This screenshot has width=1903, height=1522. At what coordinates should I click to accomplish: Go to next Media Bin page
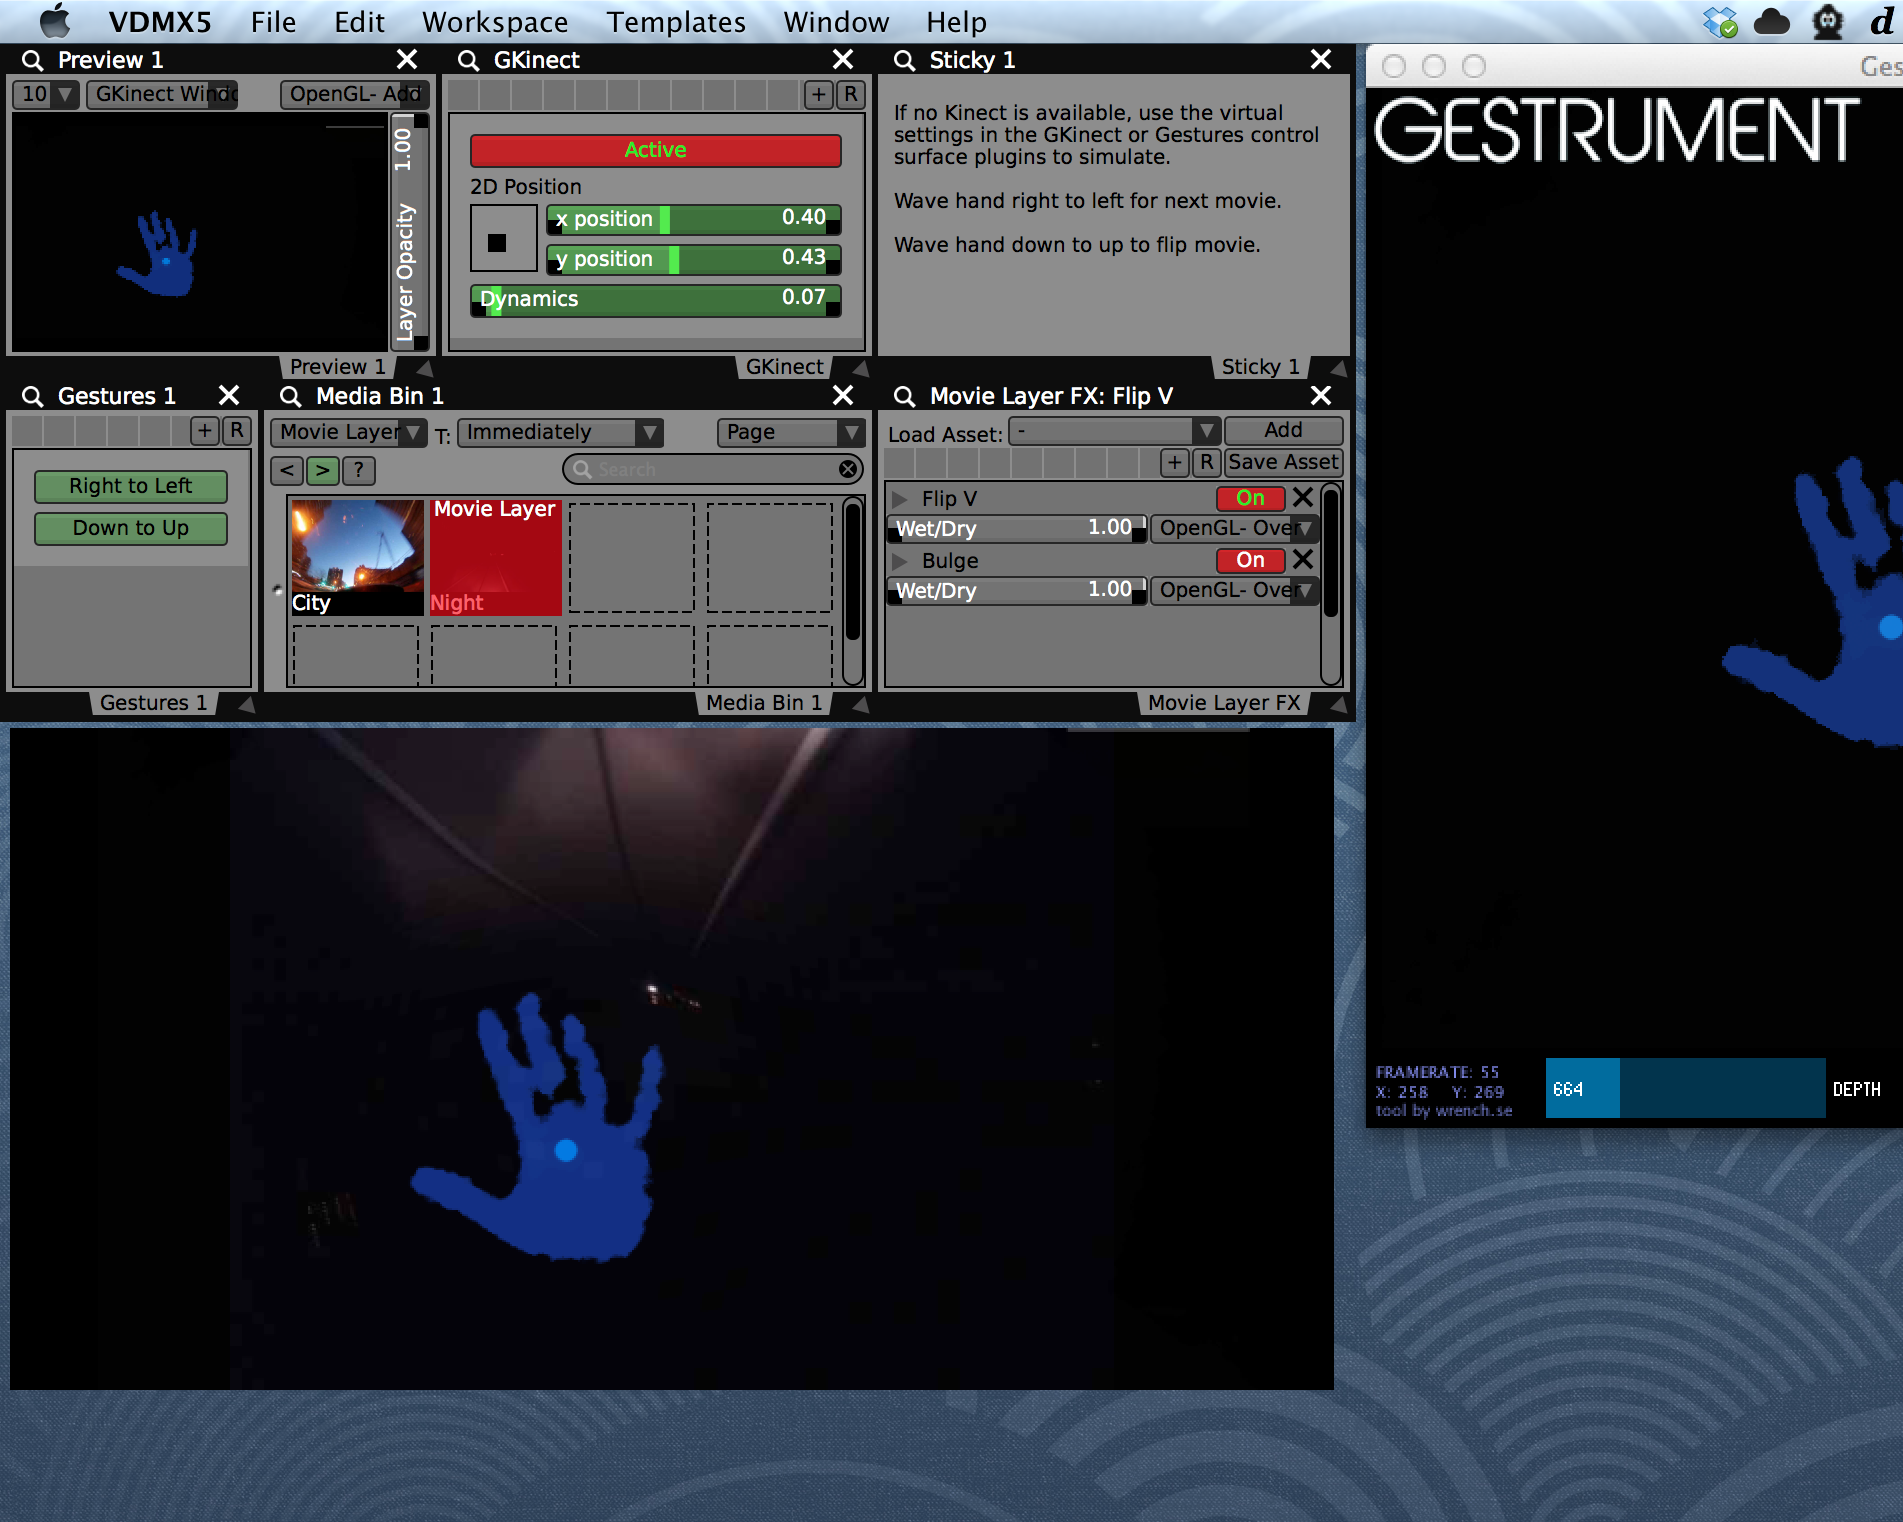point(322,470)
